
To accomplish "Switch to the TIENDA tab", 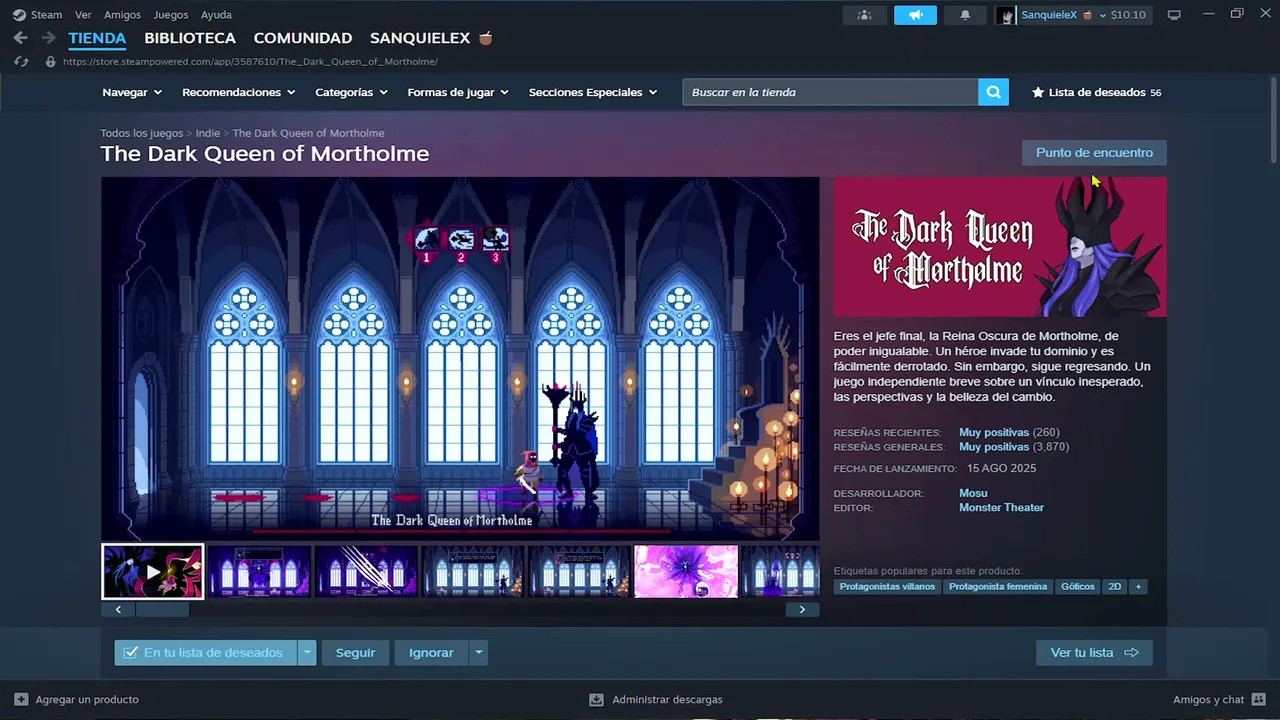I will click(97, 38).
